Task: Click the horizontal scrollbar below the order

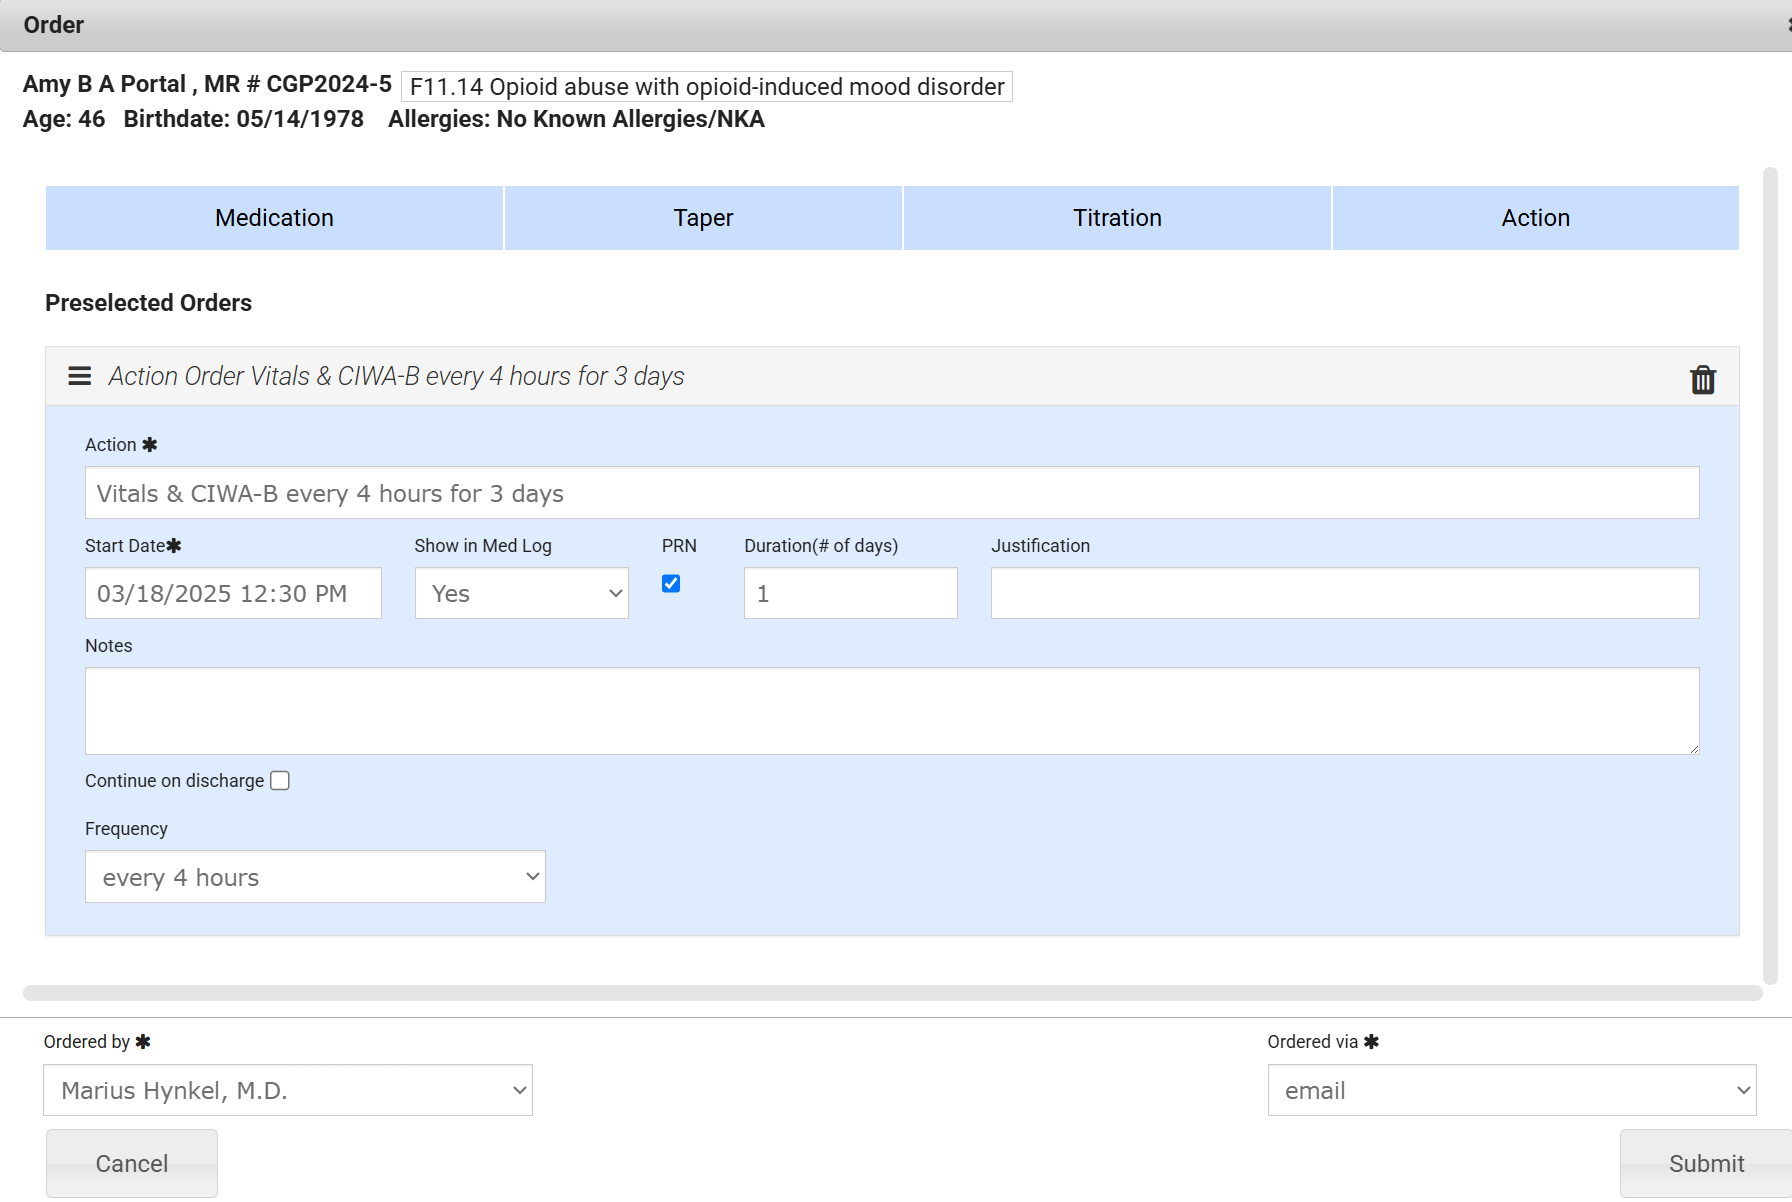Action: point(892,993)
